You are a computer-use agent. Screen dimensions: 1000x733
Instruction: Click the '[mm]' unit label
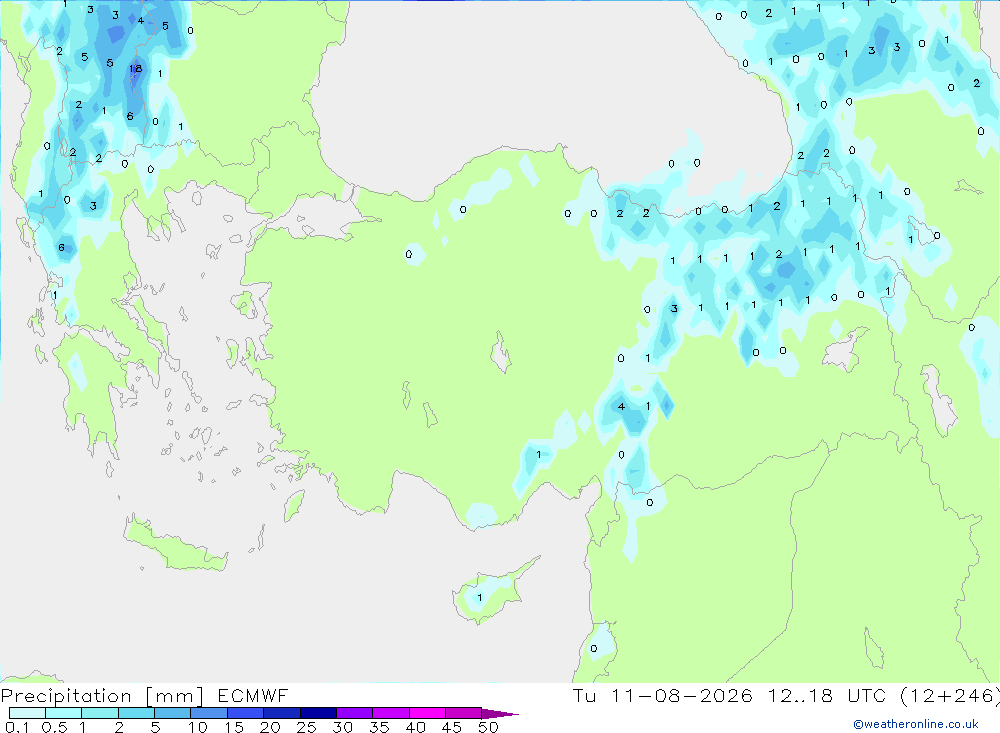[x=175, y=696]
